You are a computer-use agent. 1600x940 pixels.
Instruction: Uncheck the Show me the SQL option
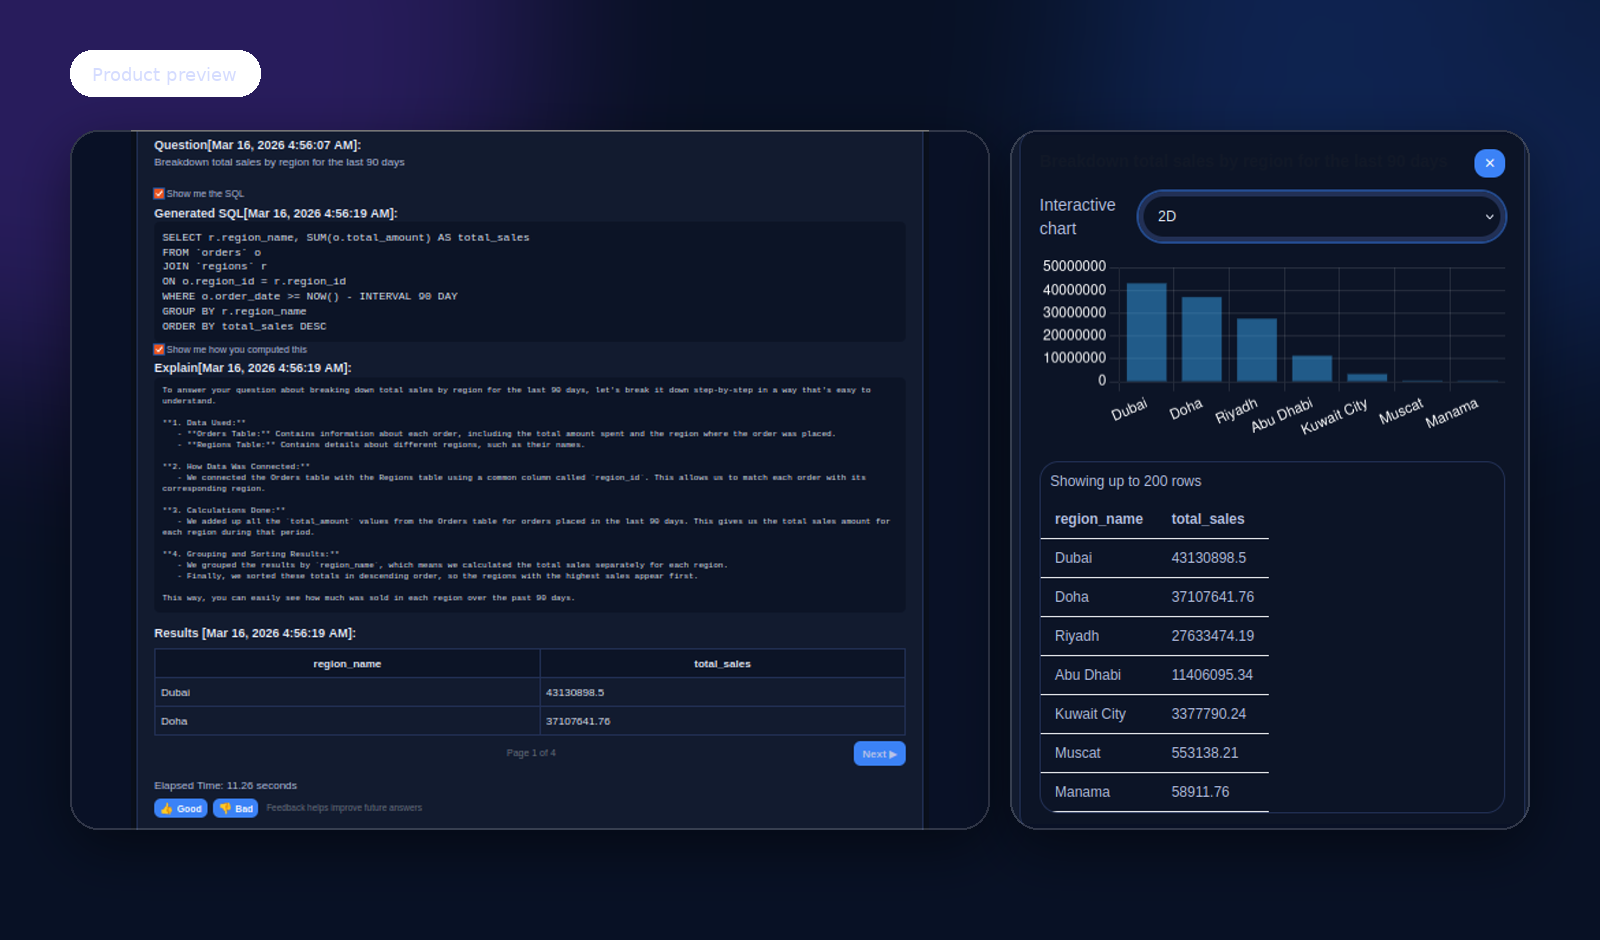click(x=158, y=193)
